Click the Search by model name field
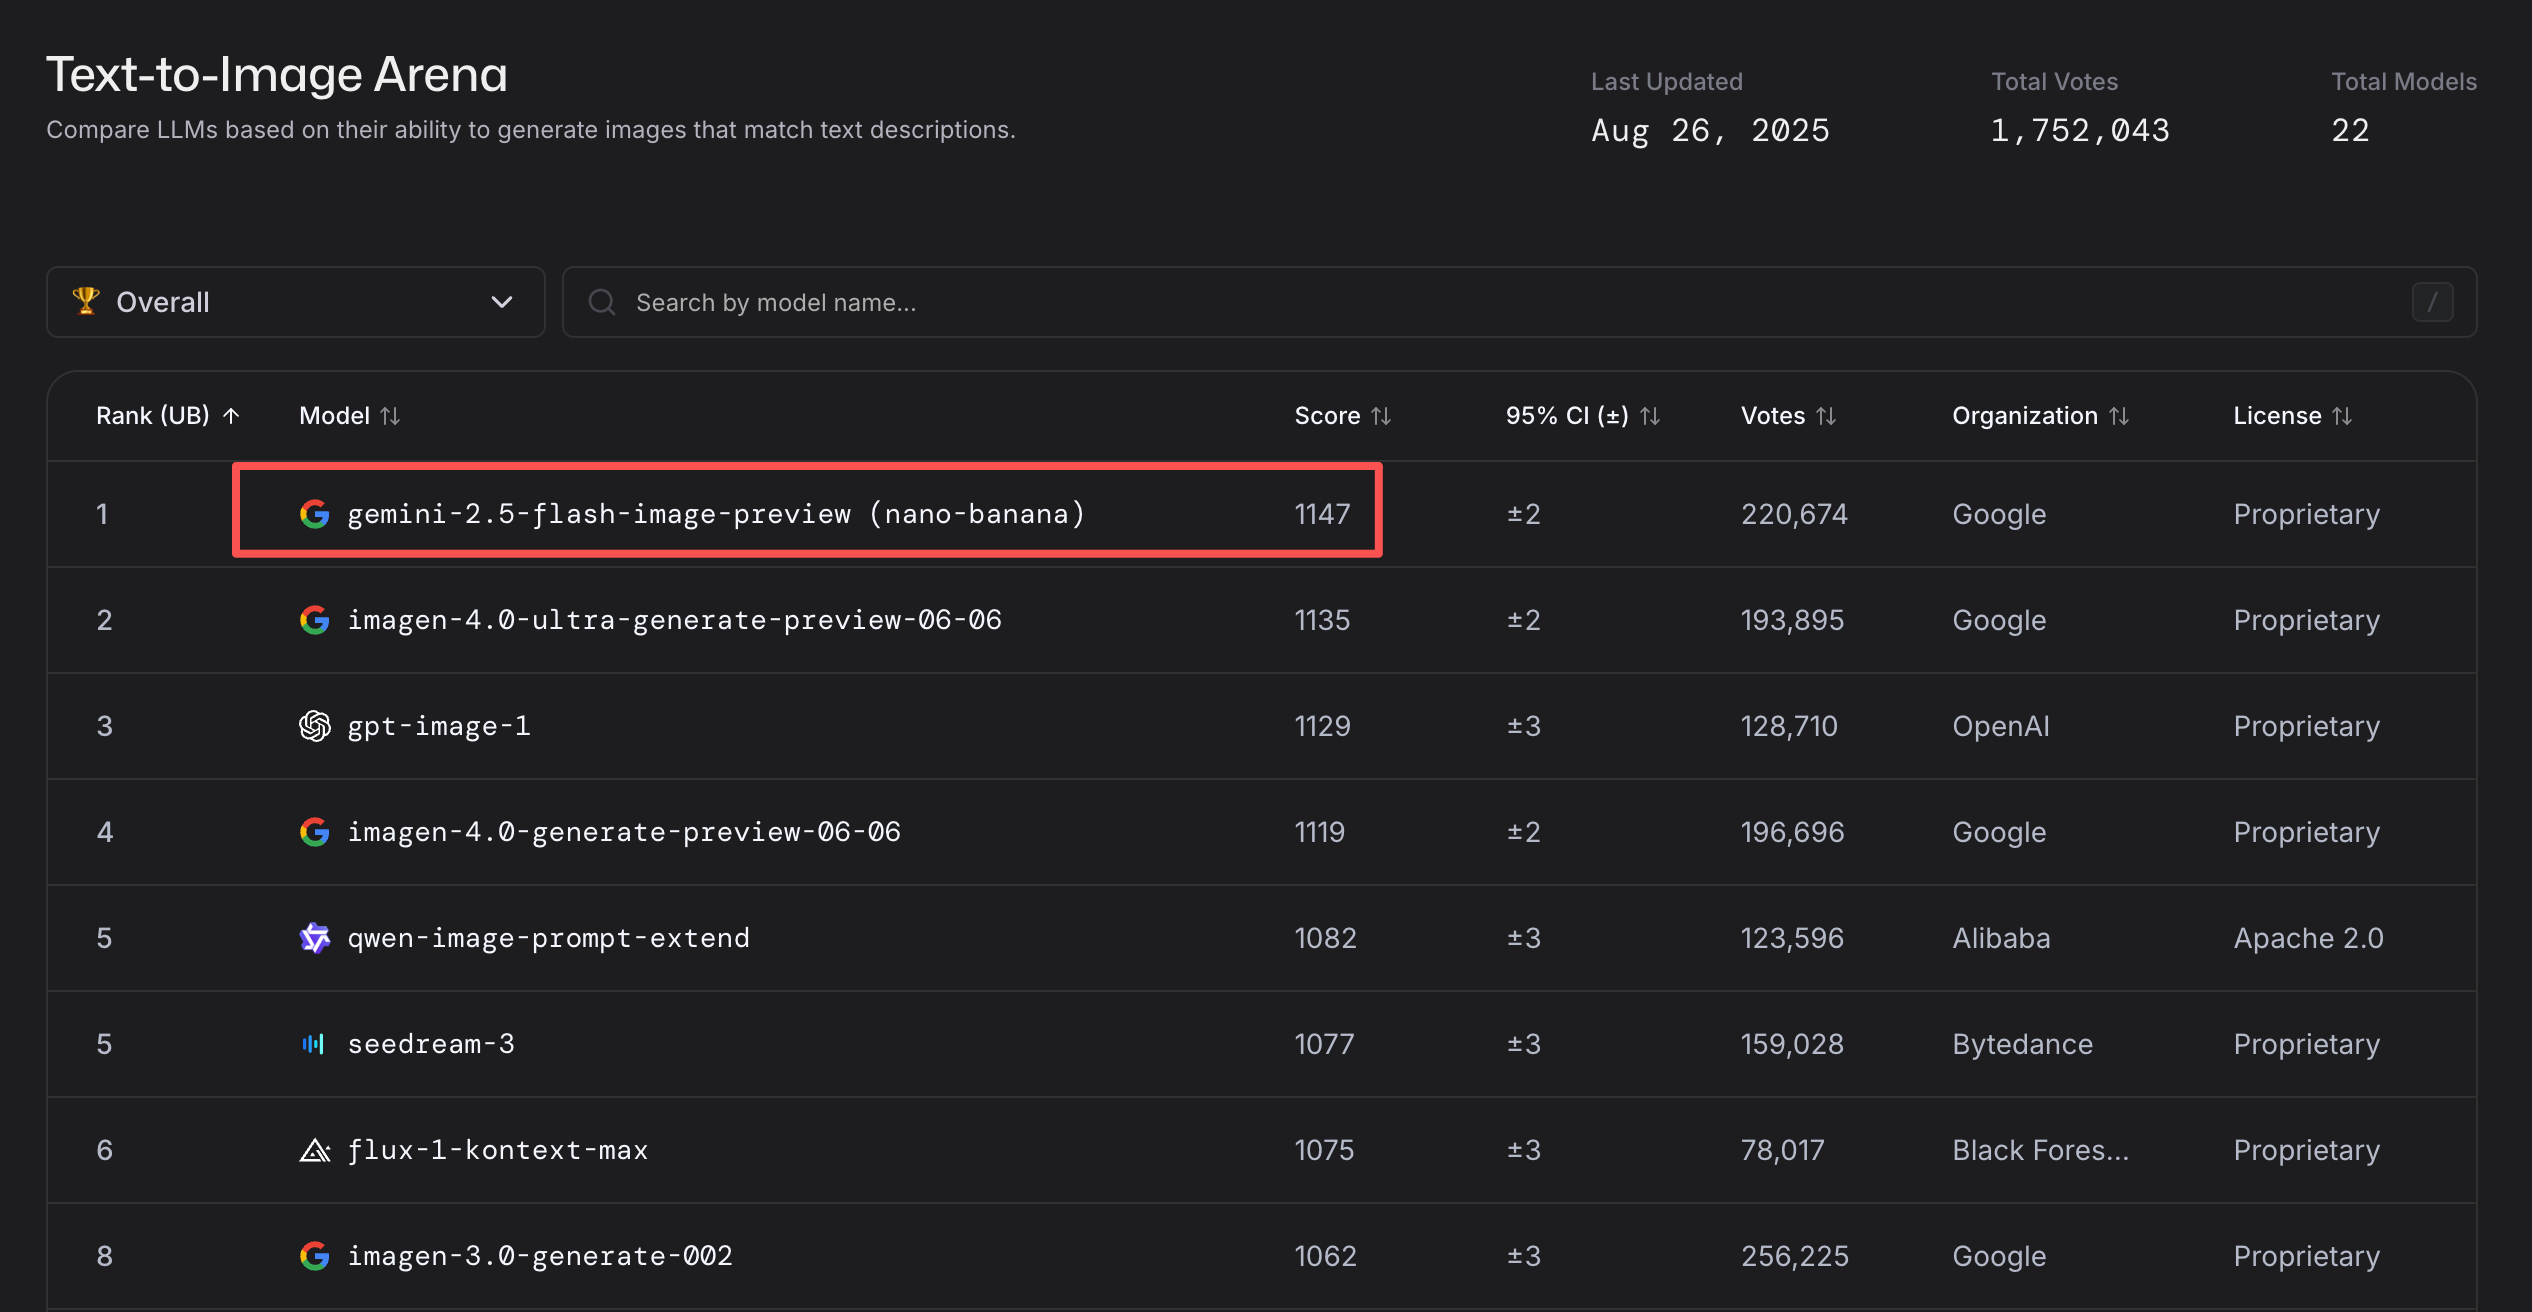 click(1519, 302)
